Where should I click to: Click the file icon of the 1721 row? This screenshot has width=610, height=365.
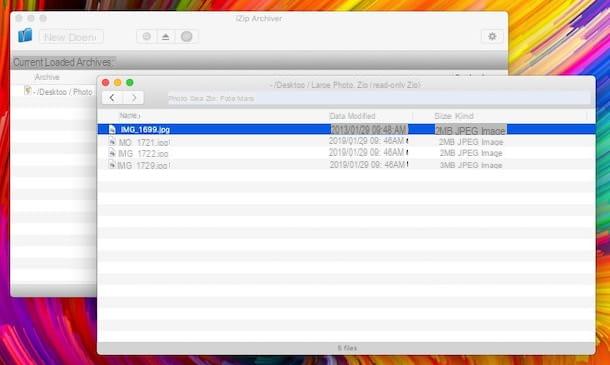pyautogui.click(x=112, y=141)
